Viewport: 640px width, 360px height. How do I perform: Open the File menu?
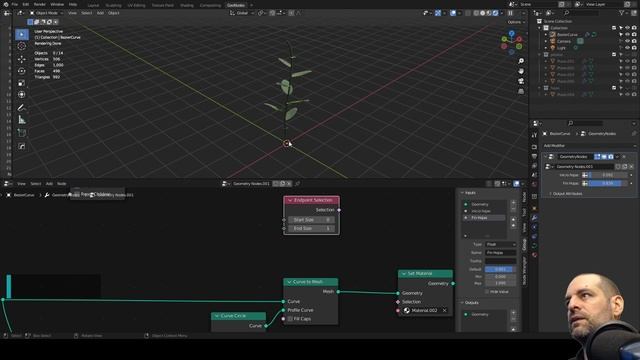[x=15, y=4]
